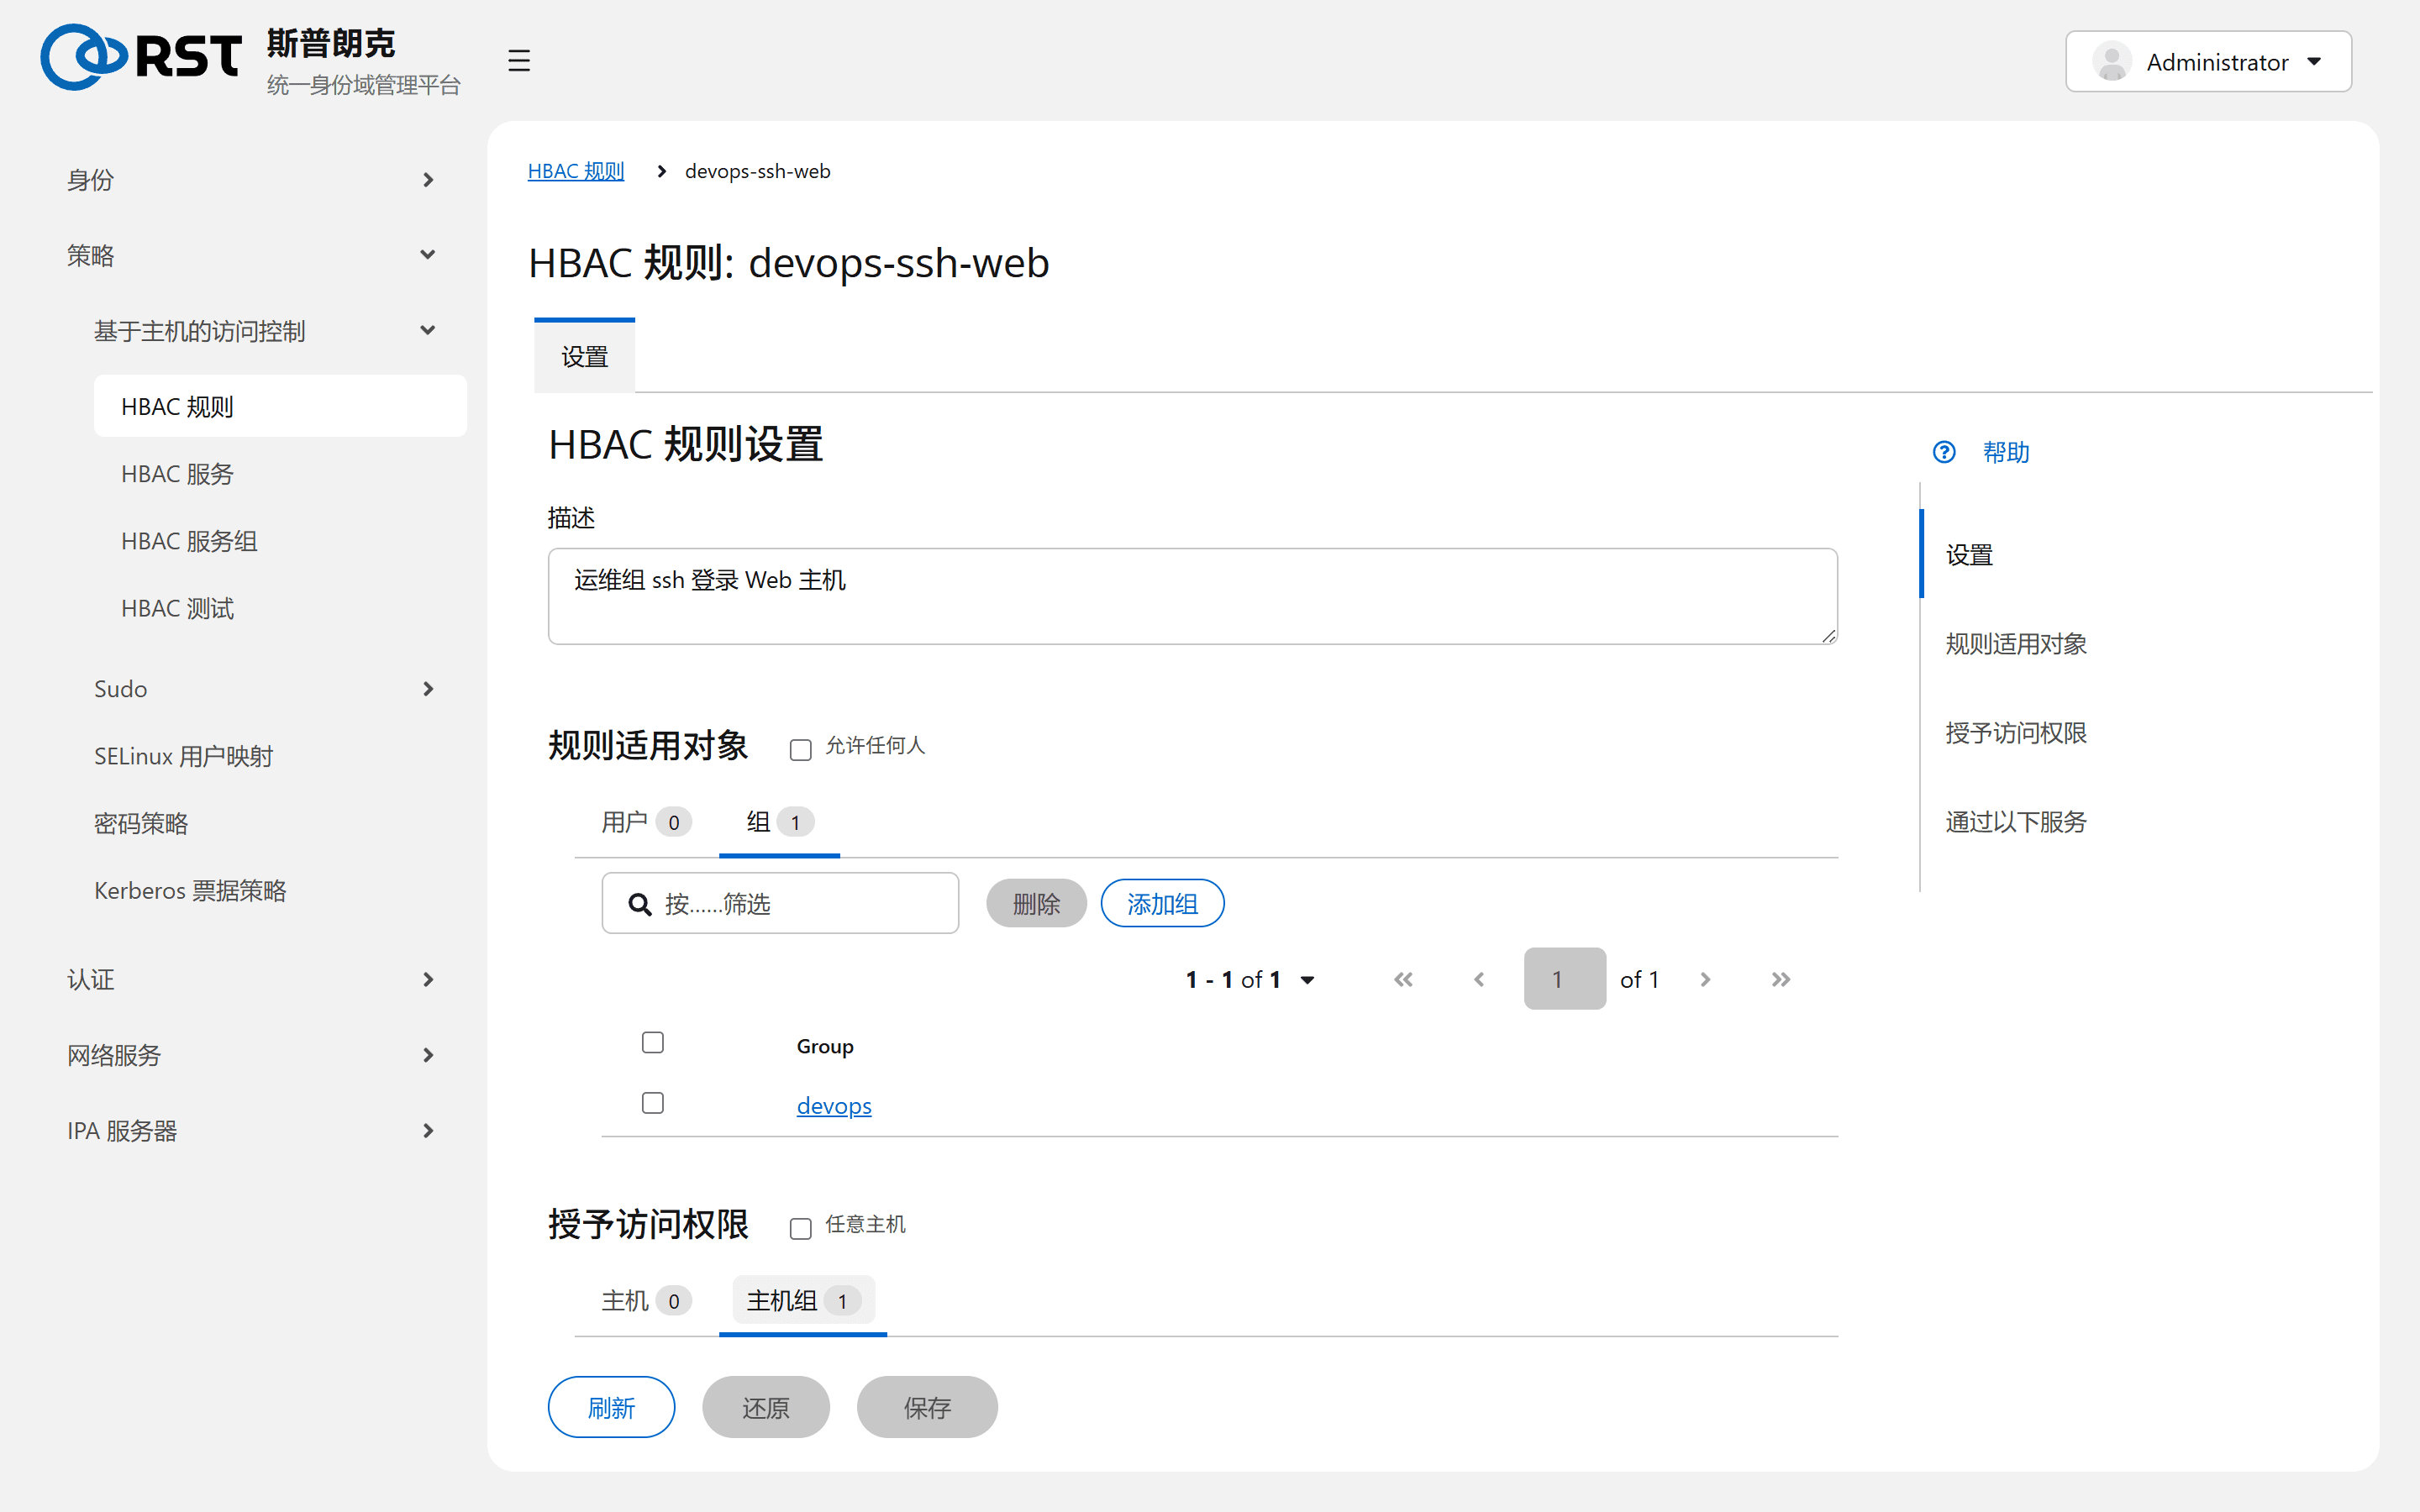This screenshot has height=1512, width=2420.
Task: Select all groups header checkbox
Action: click(652, 1042)
